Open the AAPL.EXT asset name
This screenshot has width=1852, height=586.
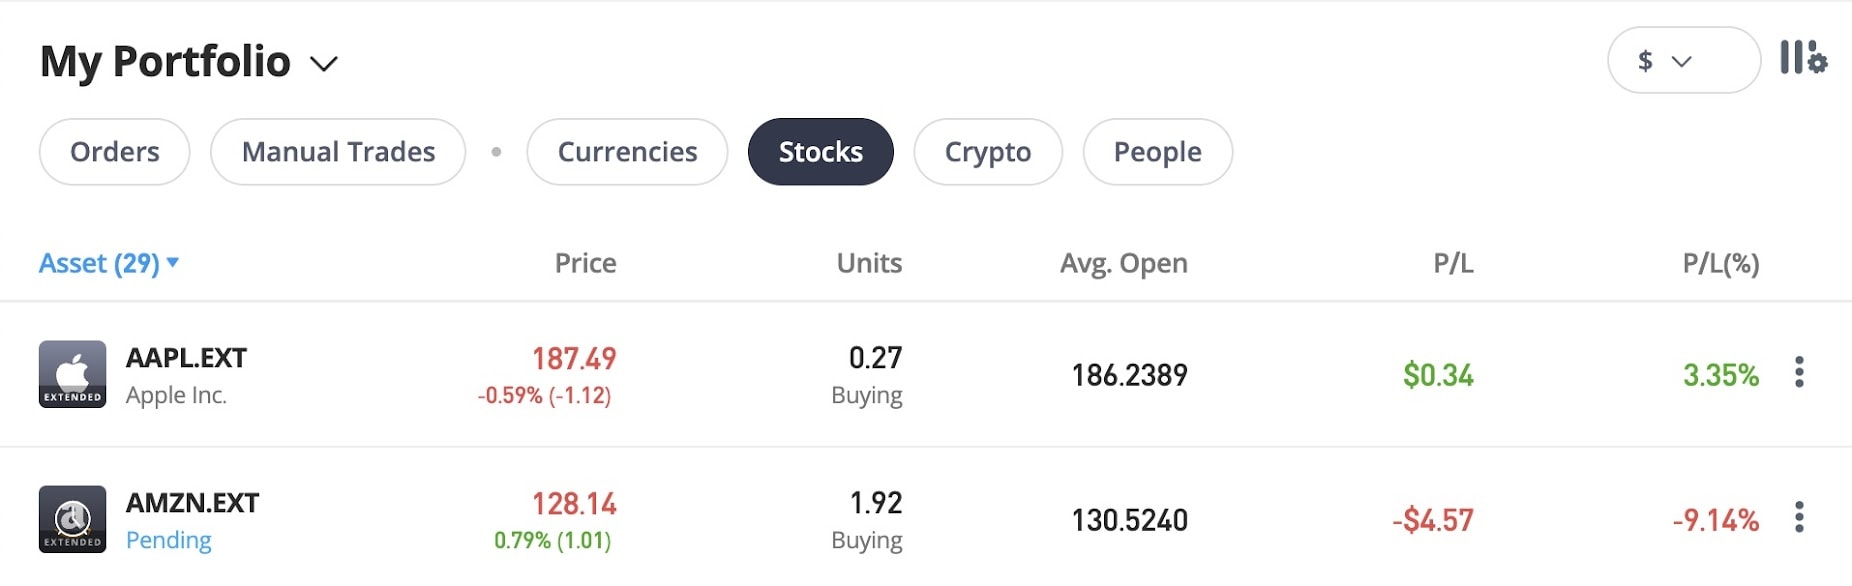pos(186,358)
